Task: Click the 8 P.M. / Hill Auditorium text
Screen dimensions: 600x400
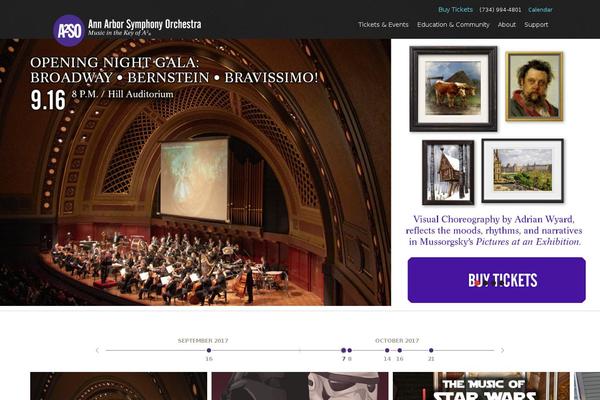Action: point(122,94)
